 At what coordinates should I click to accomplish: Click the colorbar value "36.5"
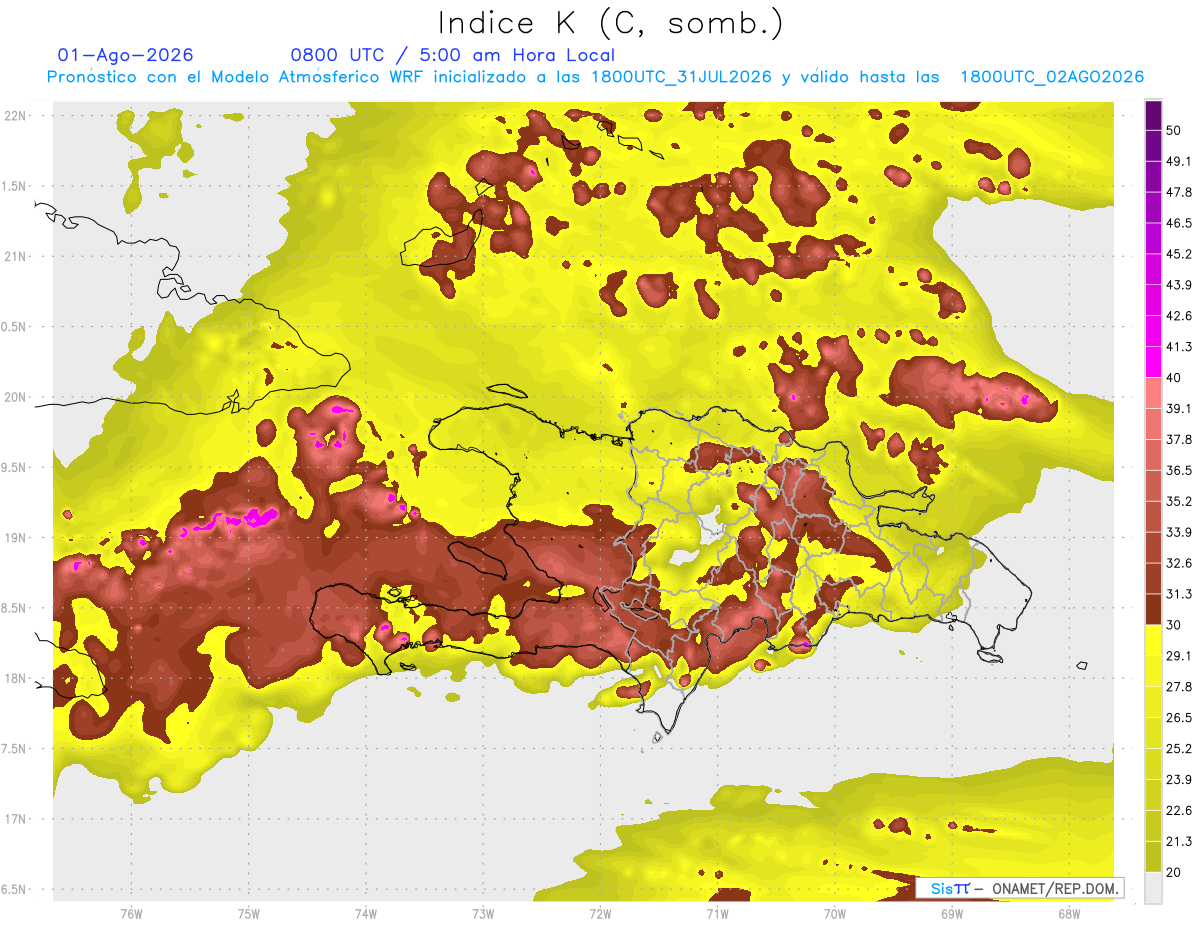[x=1178, y=470]
